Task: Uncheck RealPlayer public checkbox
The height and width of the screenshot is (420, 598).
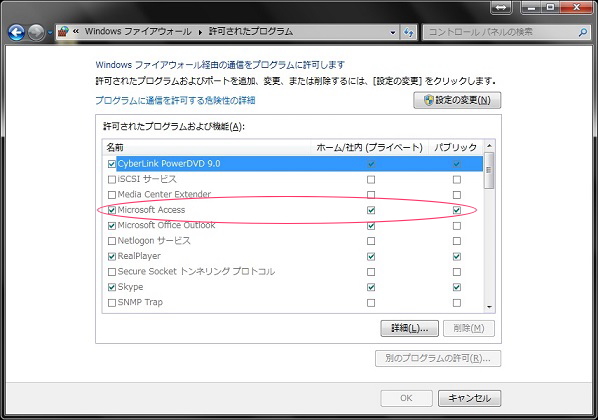Action: (457, 256)
